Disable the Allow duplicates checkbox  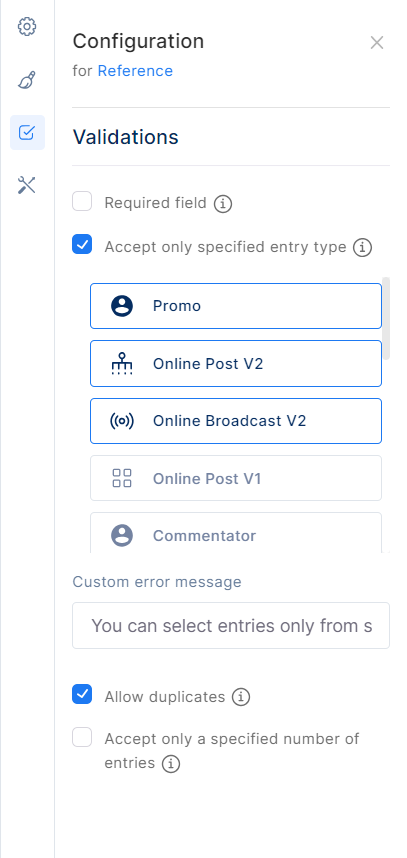pyautogui.click(x=82, y=694)
